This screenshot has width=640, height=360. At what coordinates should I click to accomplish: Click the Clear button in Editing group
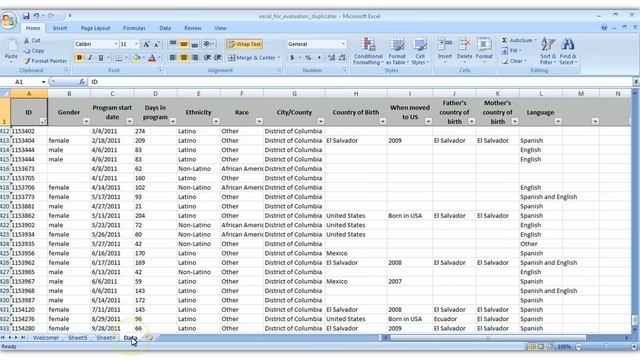[x=514, y=61]
